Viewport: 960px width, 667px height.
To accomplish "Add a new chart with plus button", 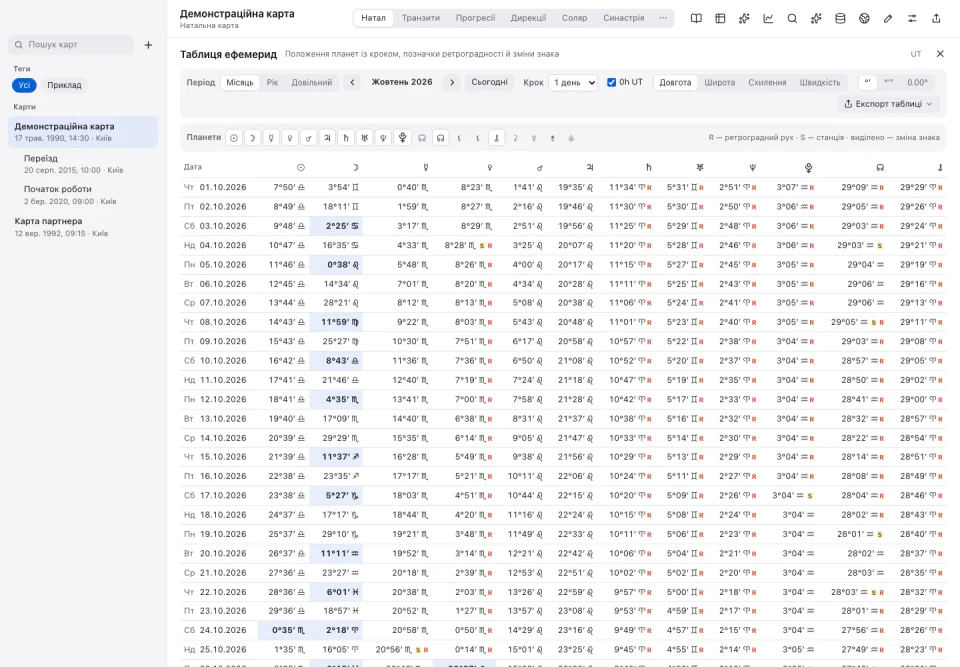I will click(x=148, y=45).
